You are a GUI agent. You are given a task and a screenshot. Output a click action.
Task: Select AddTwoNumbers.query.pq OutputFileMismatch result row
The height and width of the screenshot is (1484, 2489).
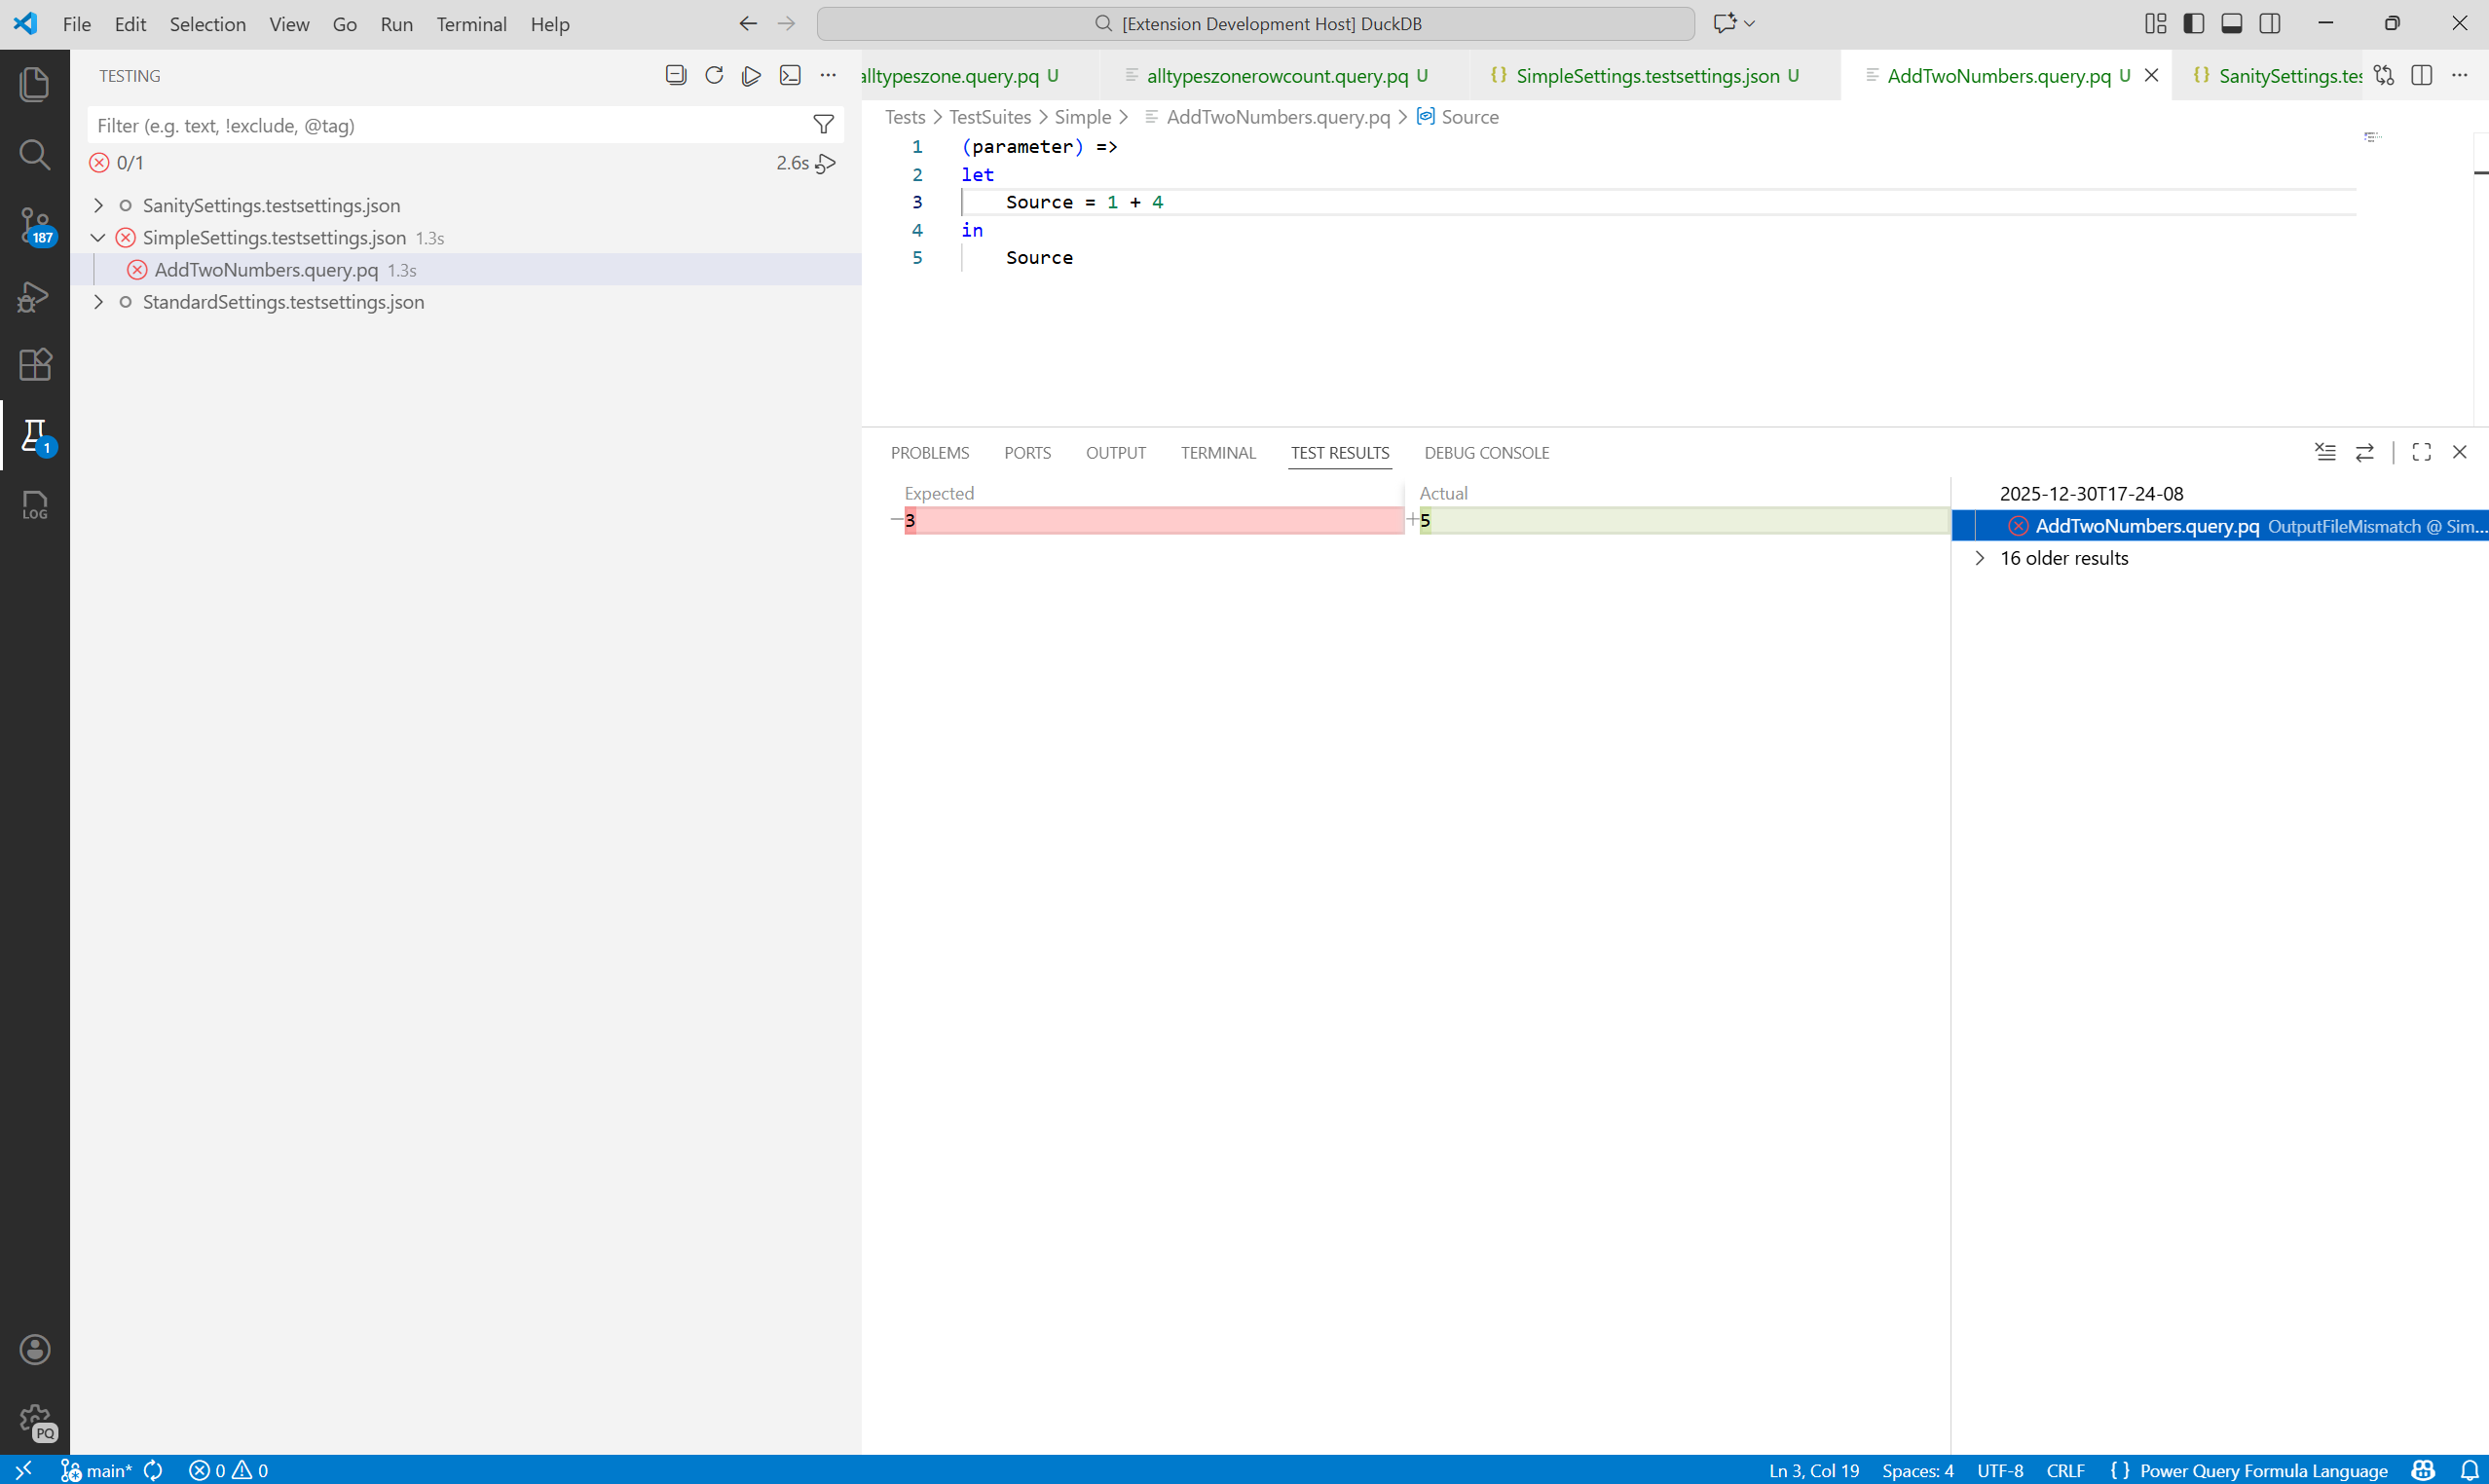click(2220, 526)
